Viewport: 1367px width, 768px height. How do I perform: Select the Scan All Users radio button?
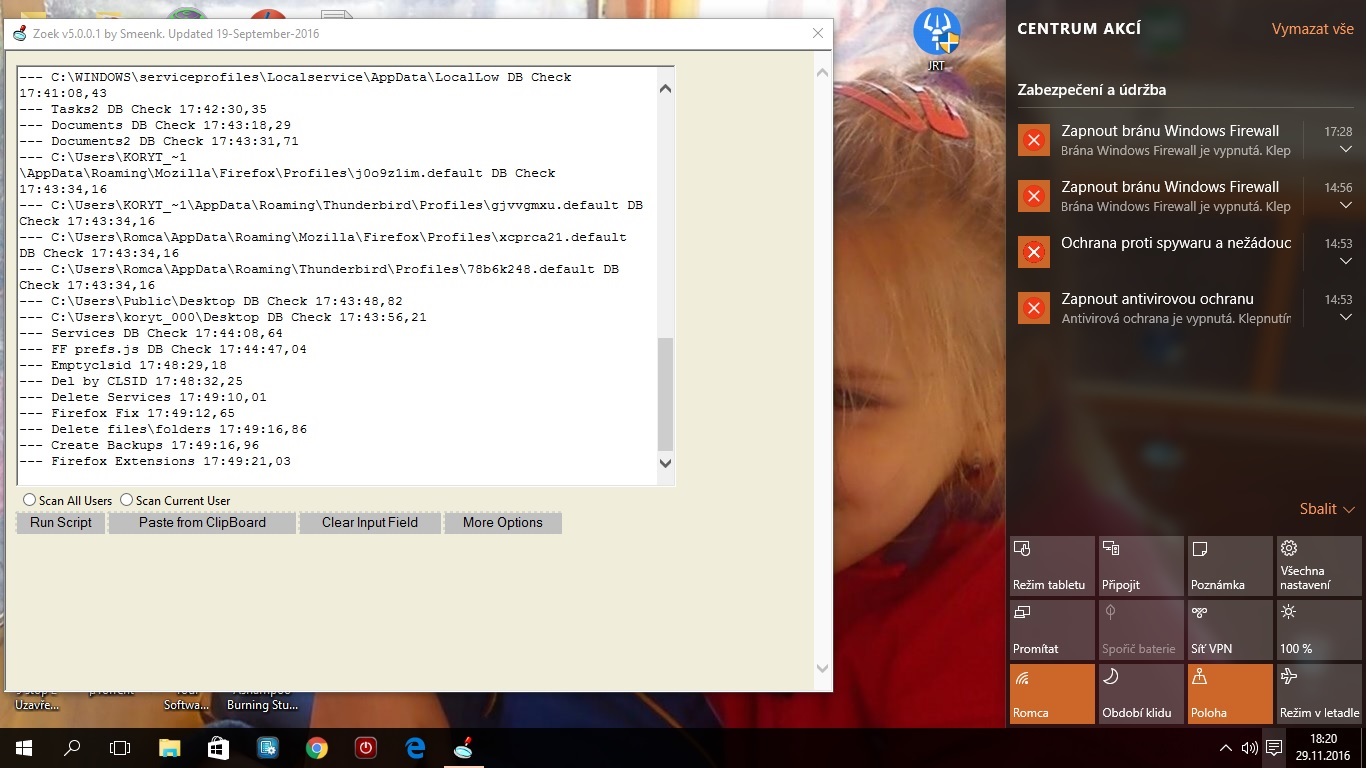(30, 500)
